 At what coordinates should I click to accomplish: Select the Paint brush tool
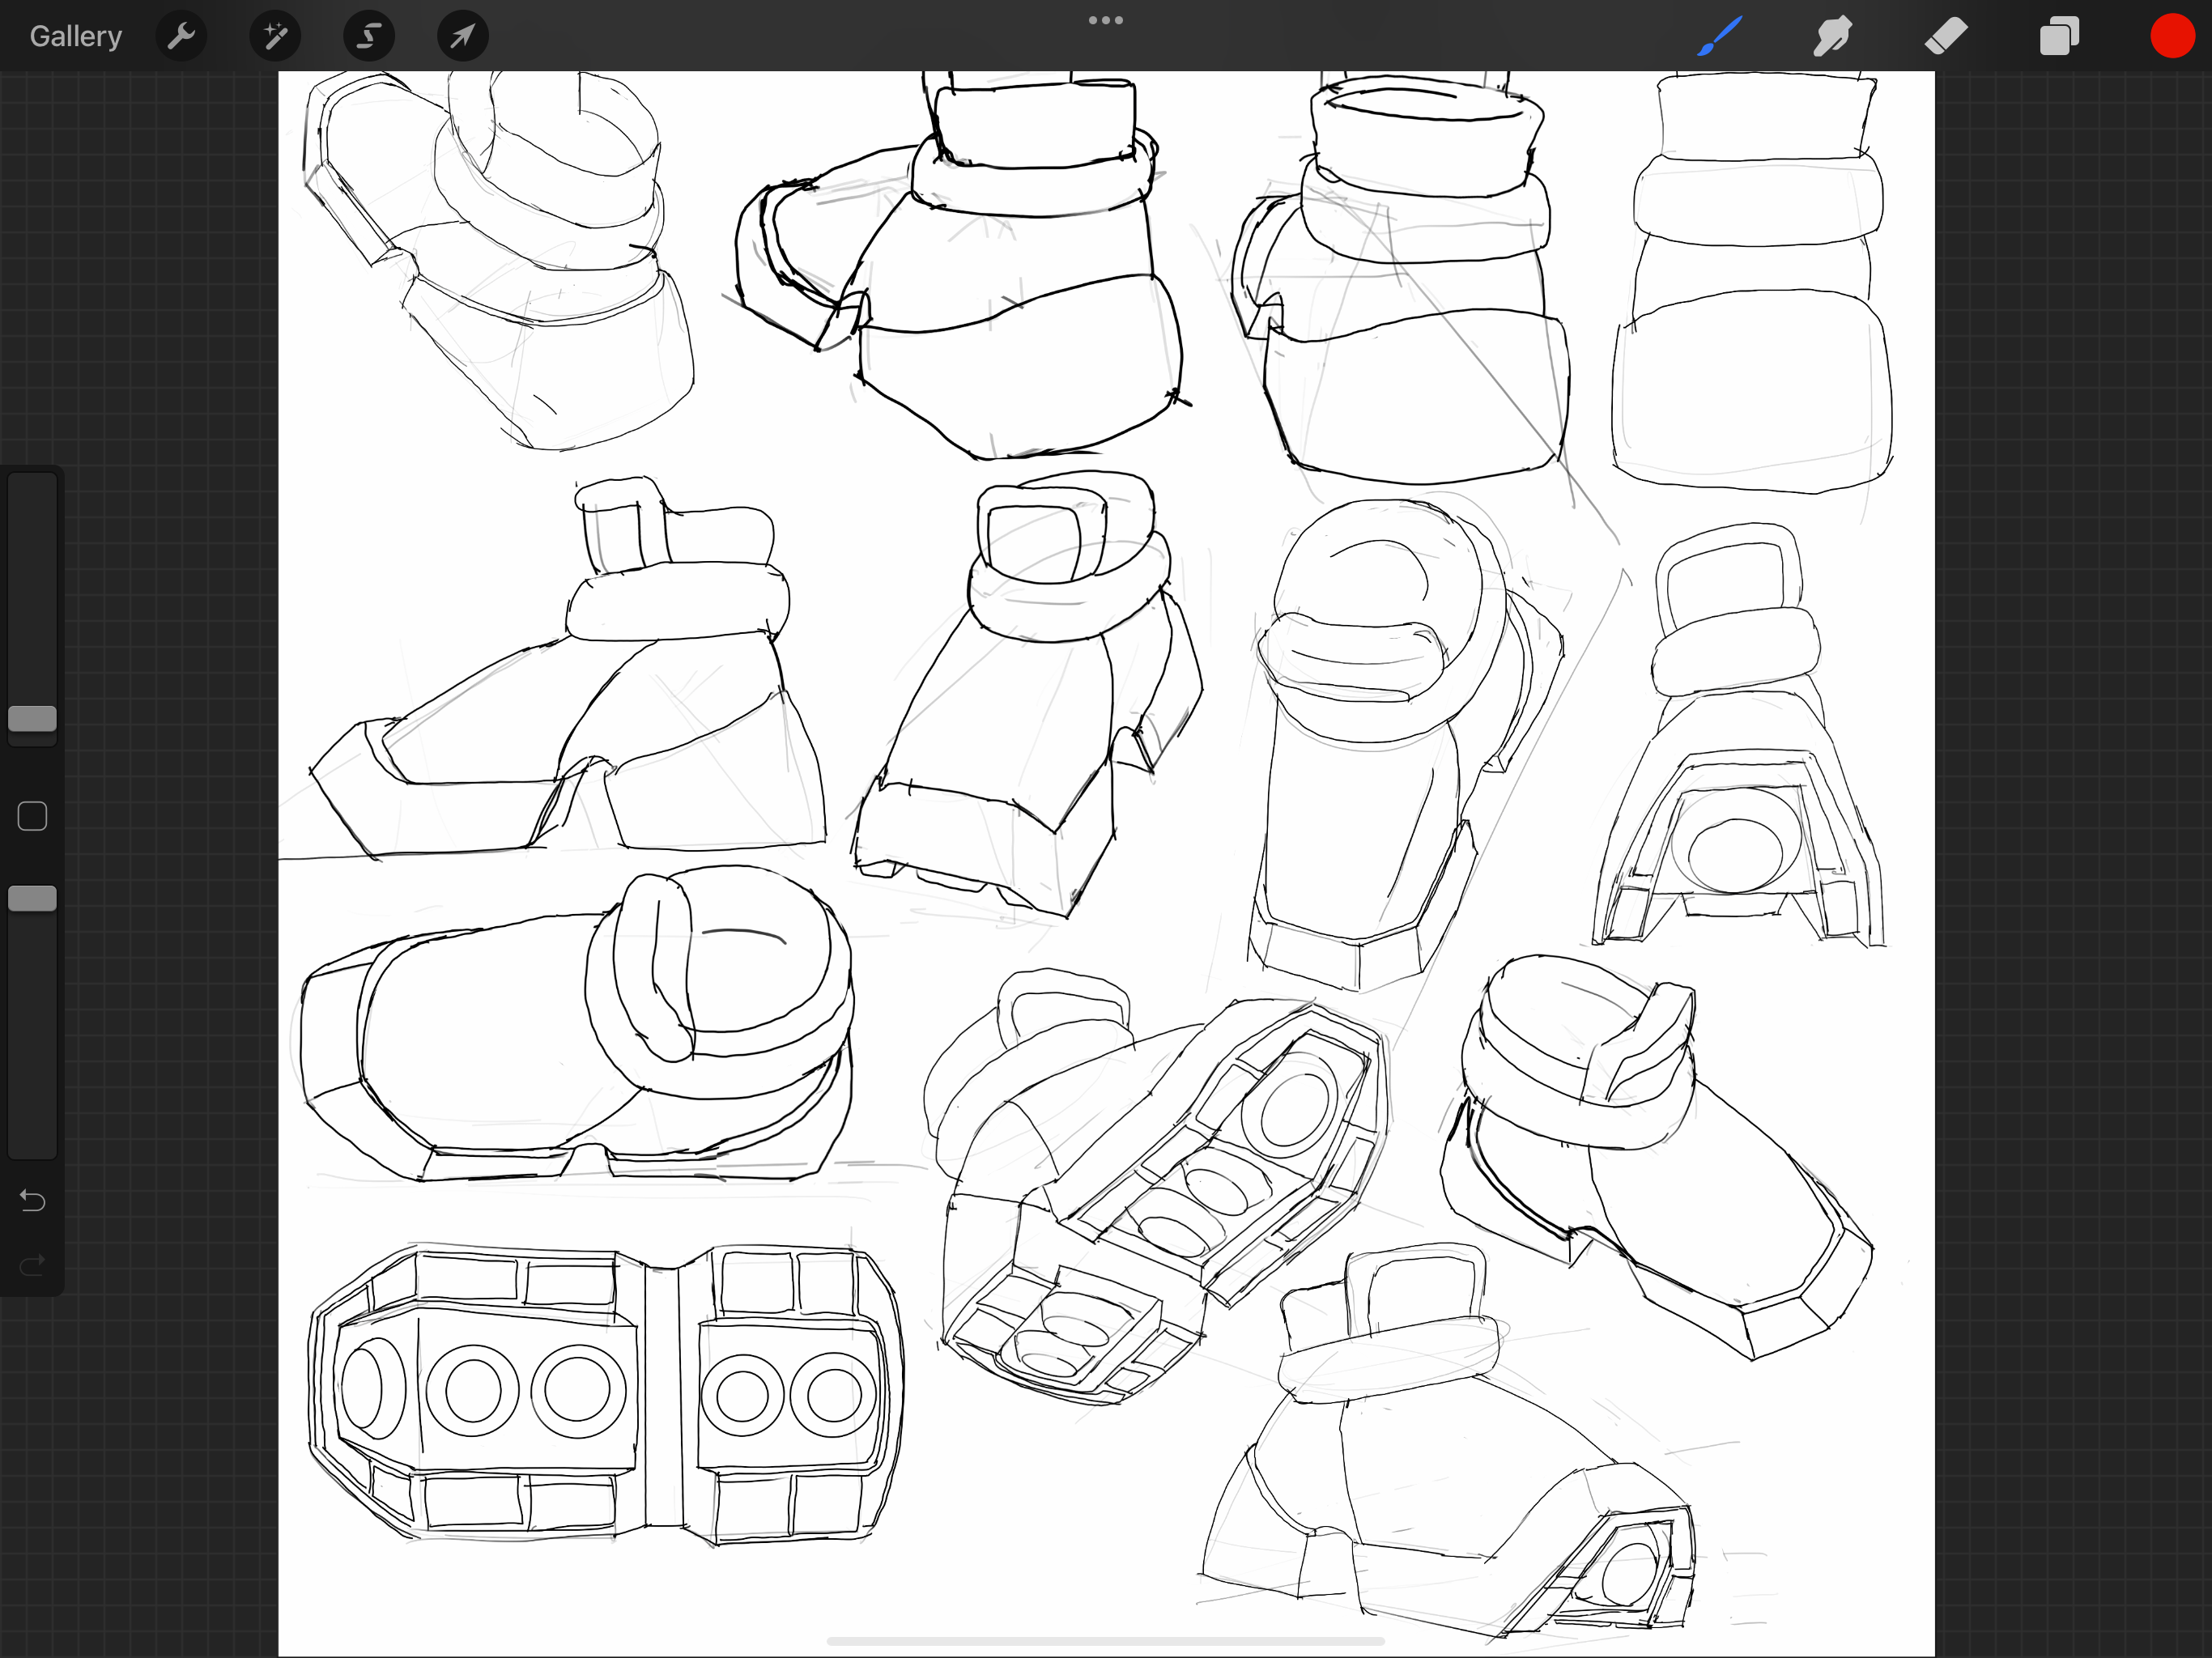click(1719, 36)
